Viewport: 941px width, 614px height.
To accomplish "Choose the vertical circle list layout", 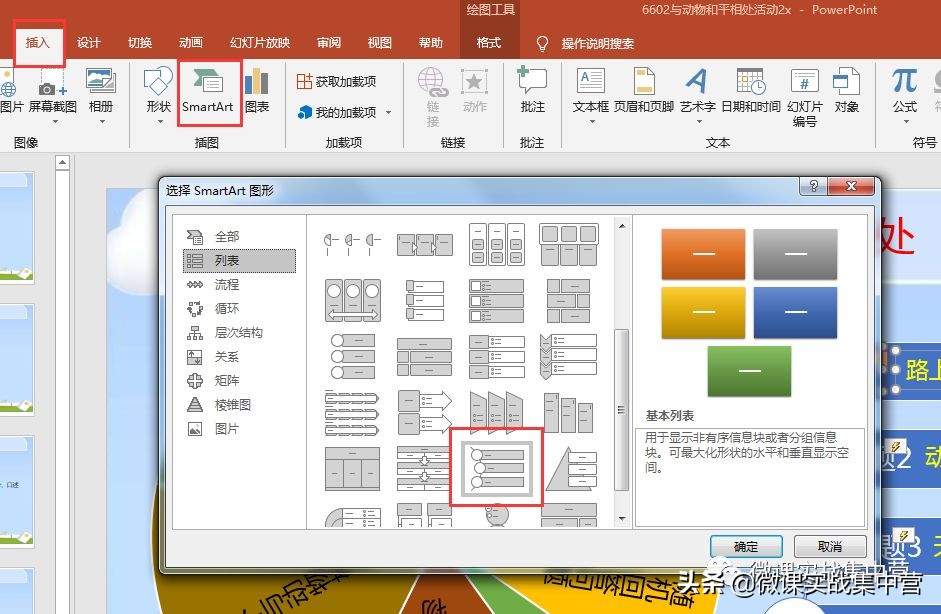I will [x=353, y=355].
